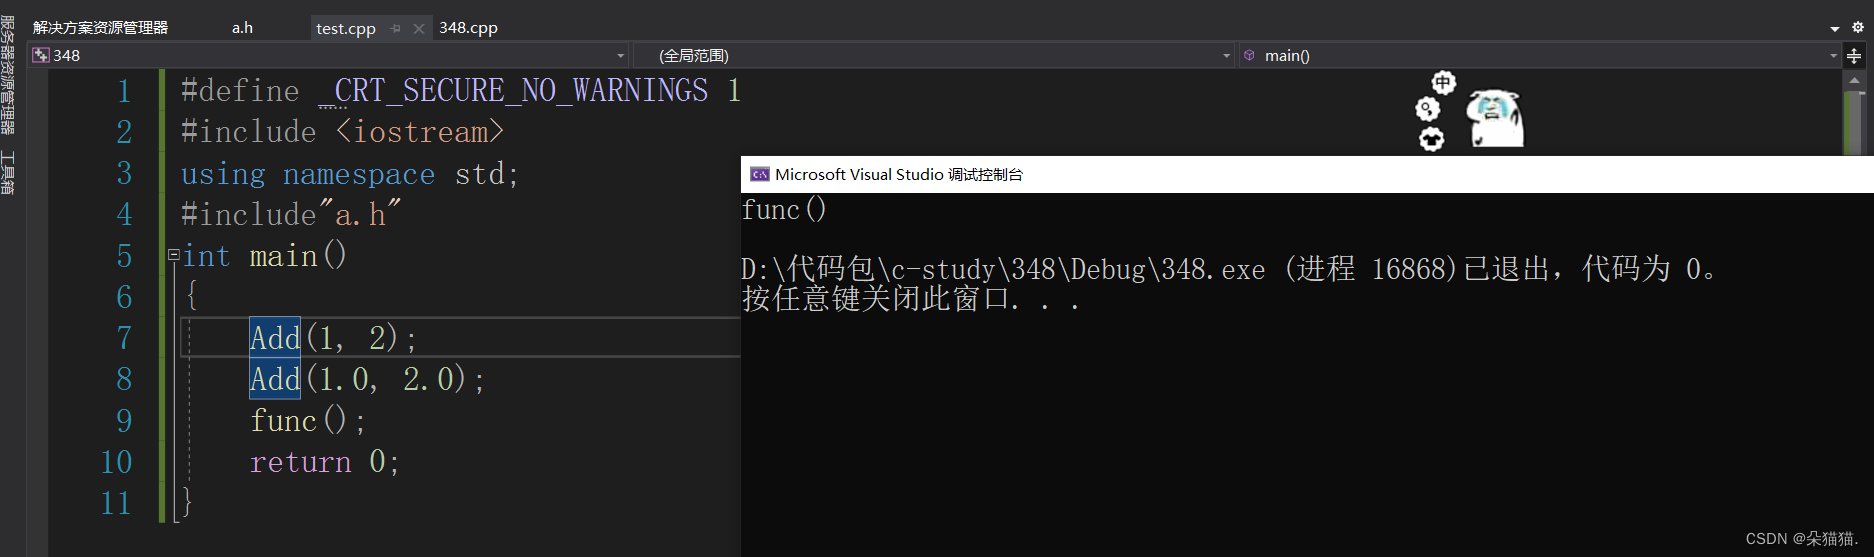Click the crying bear IME mascot
The width and height of the screenshot is (1874, 557).
pyautogui.click(x=1494, y=118)
